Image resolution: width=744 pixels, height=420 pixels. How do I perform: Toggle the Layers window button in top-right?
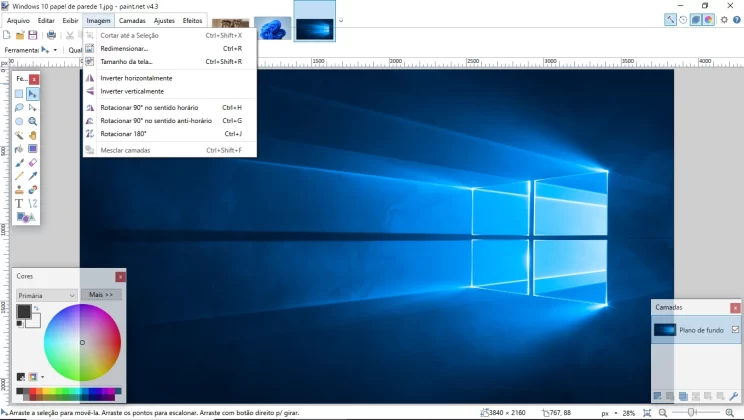(x=696, y=19)
